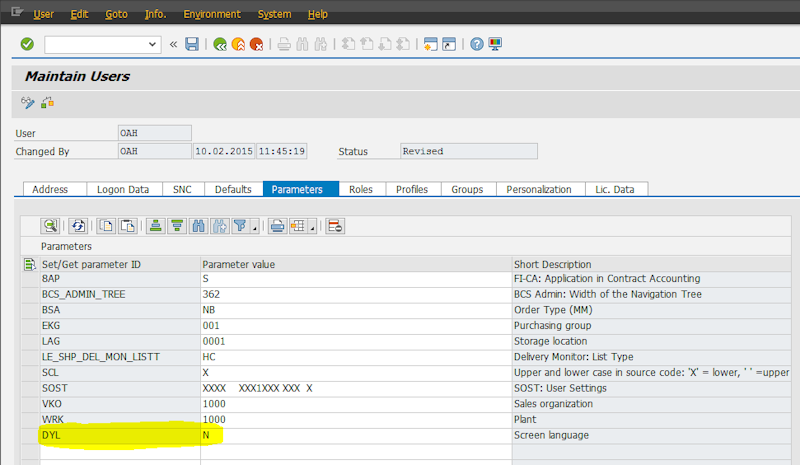Image resolution: width=800 pixels, height=465 pixels.
Task: Open the Environment menu
Action: click(212, 14)
